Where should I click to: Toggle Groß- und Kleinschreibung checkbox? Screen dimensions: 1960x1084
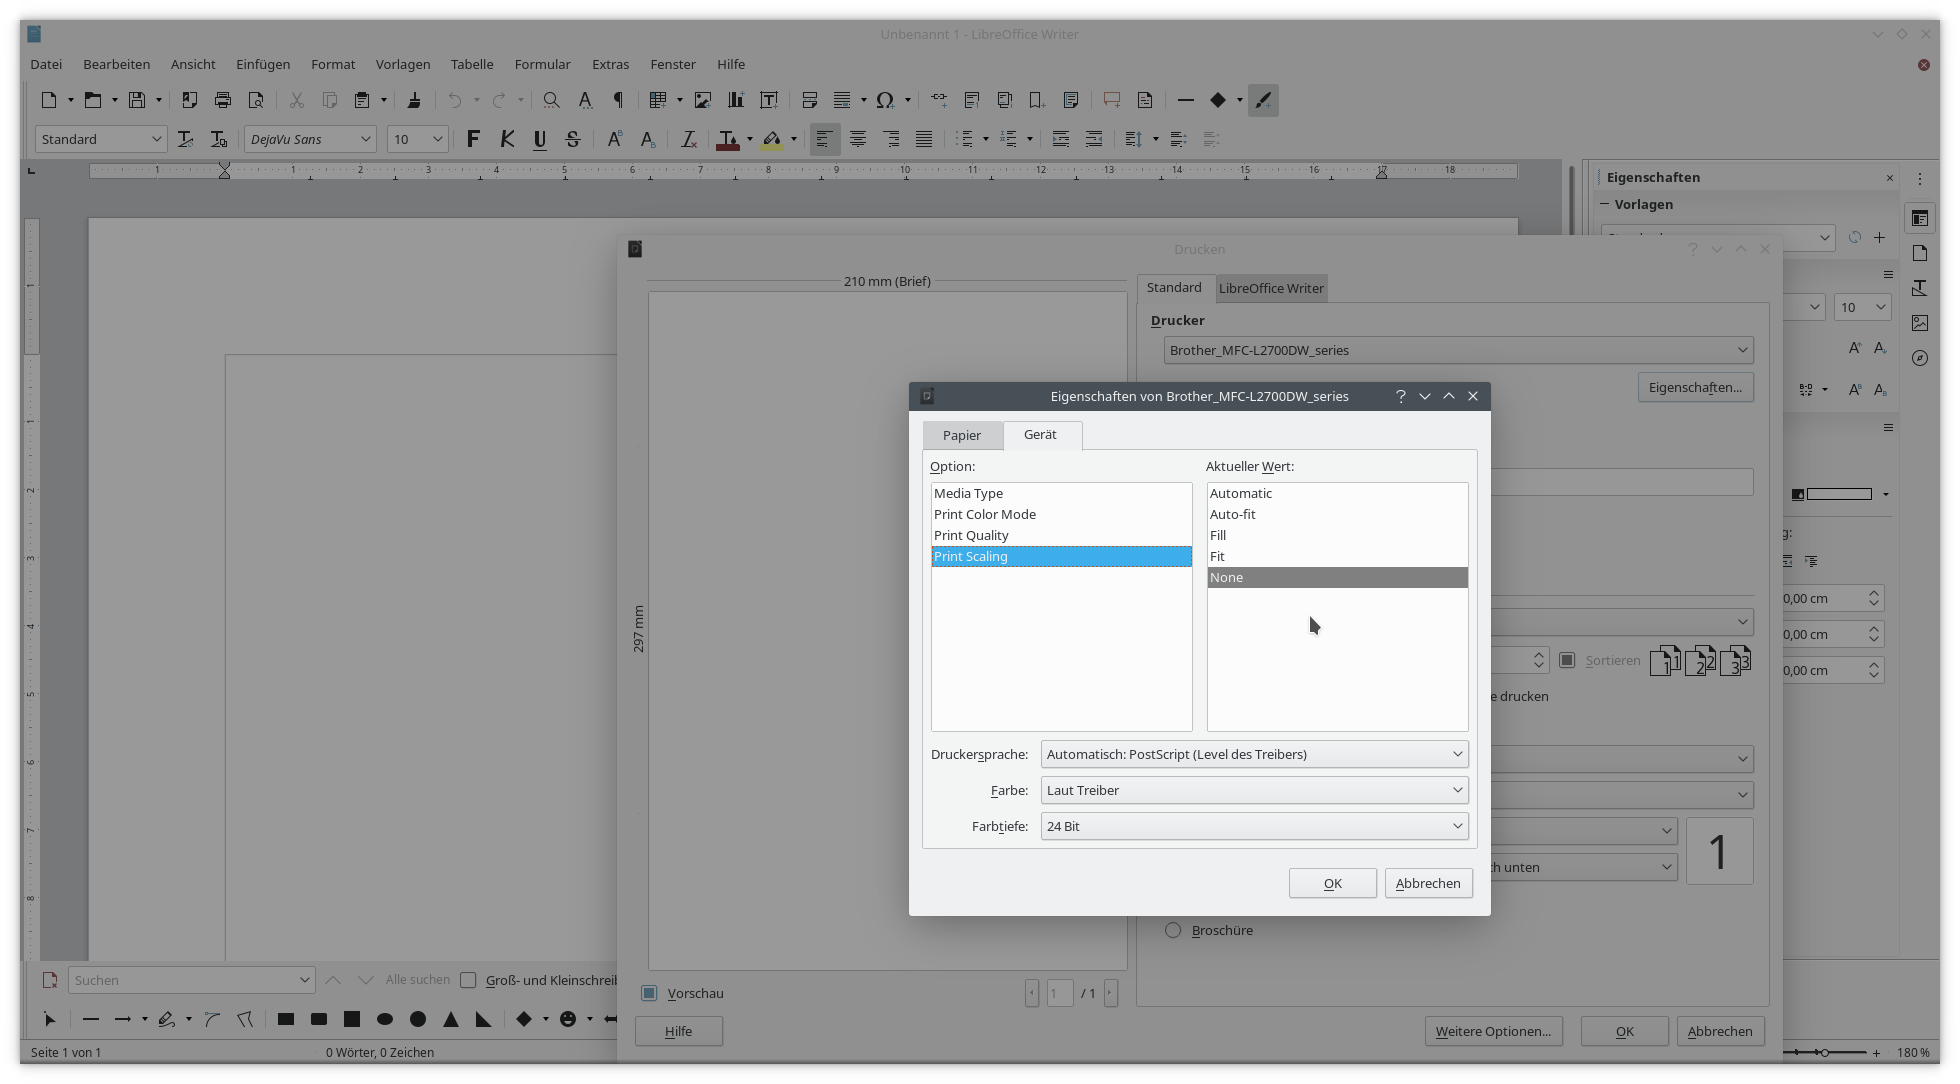pyautogui.click(x=468, y=980)
